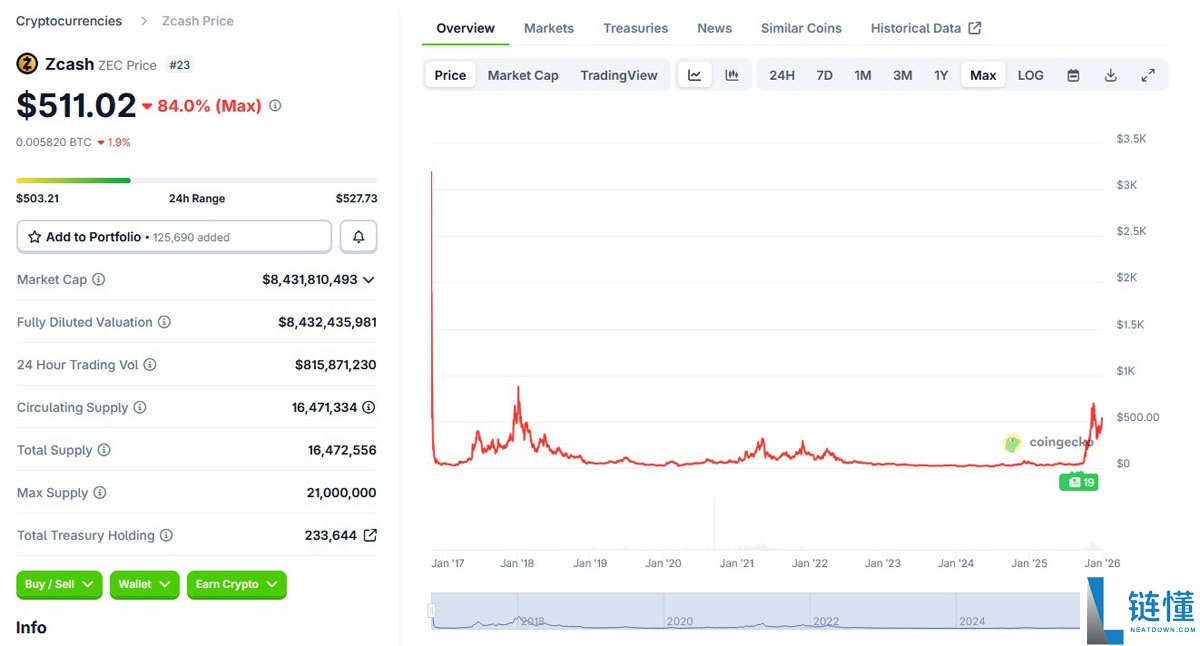Click the Total Supply info icon

104,450
